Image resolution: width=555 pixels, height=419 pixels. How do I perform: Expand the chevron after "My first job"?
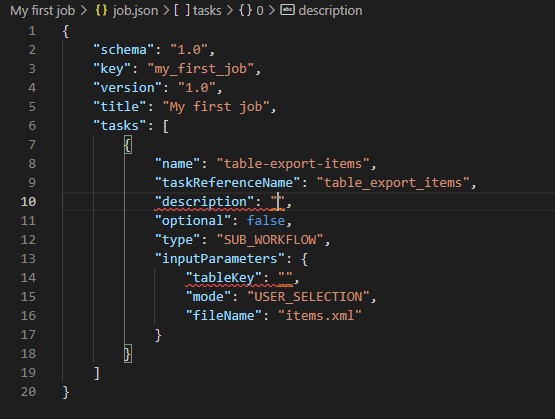pyautogui.click(x=84, y=11)
